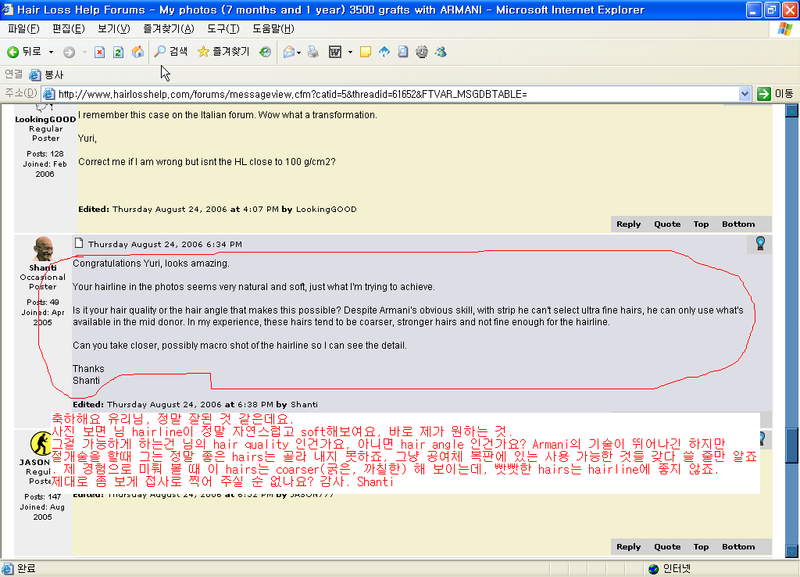This screenshot has width=800, height=577.
Task: Click Reply under JASON's post
Action: (628, 547)
